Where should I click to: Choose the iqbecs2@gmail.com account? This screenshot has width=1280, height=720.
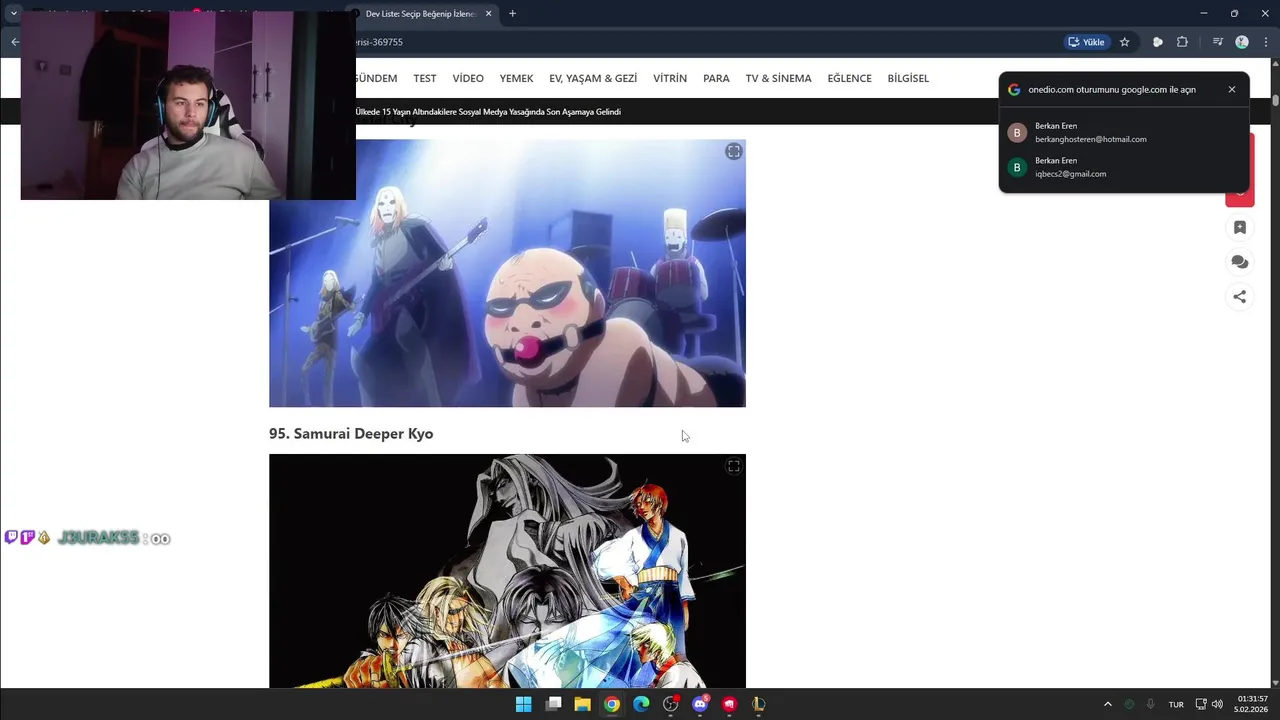pos(1124,167)
